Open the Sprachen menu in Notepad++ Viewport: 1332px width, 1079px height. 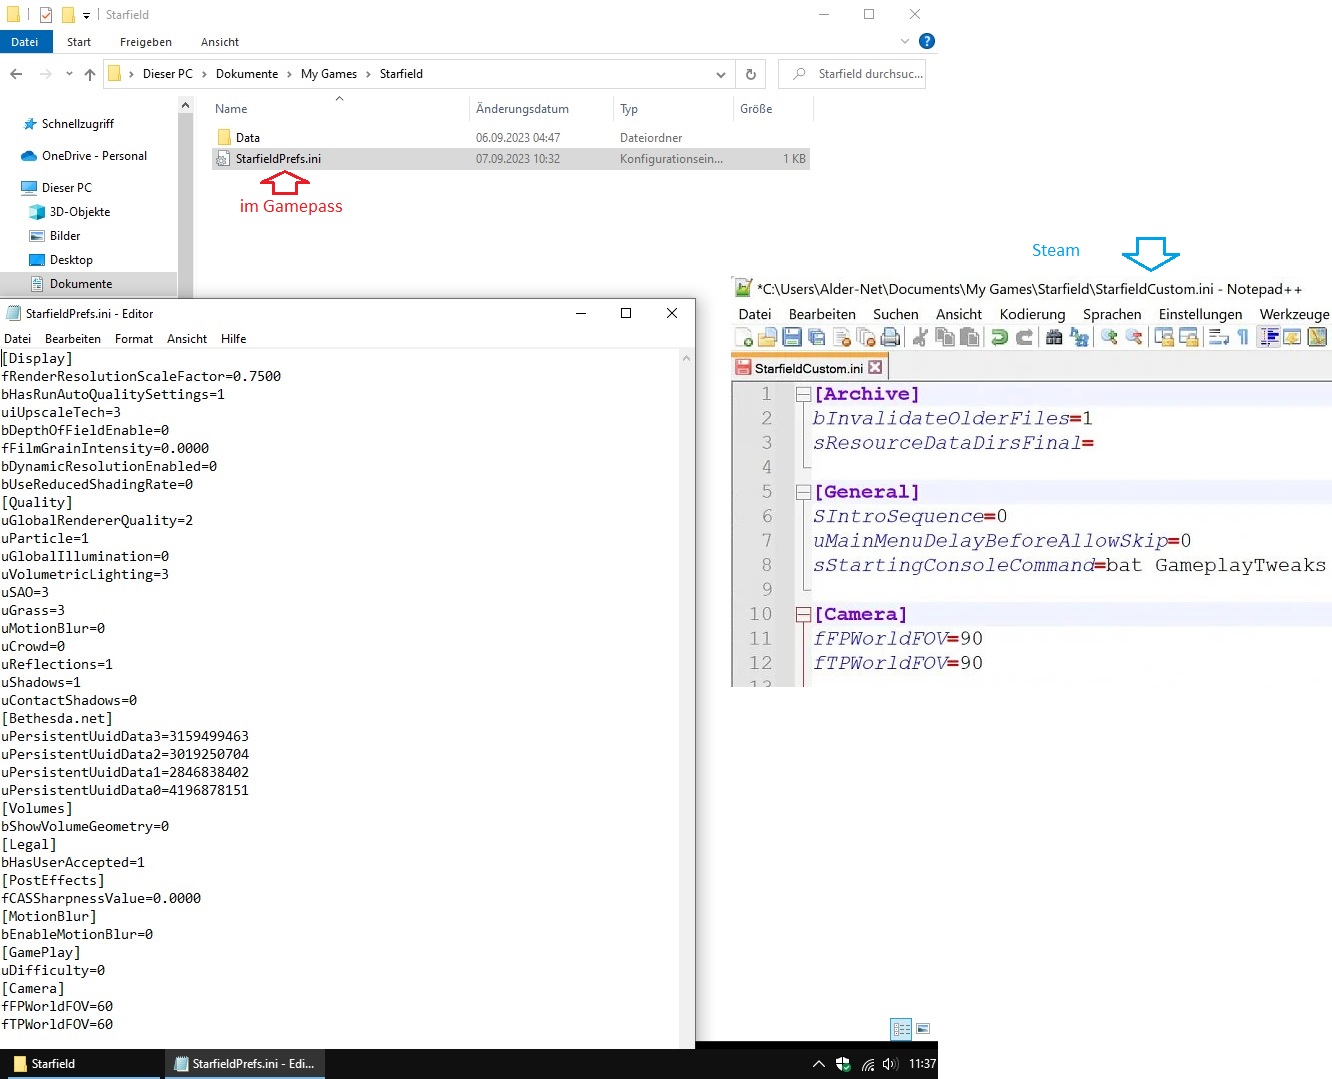(1112, 314)
